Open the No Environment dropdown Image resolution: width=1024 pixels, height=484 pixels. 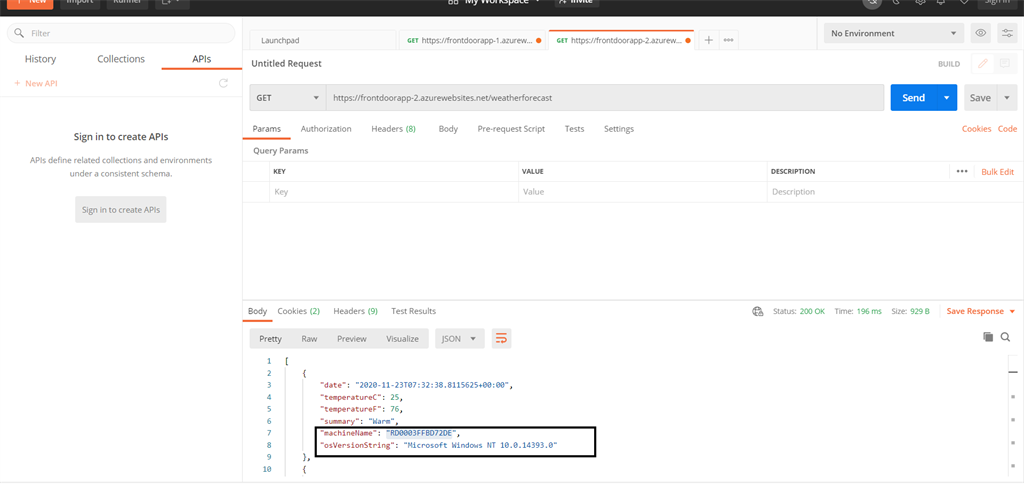[893, 33]
